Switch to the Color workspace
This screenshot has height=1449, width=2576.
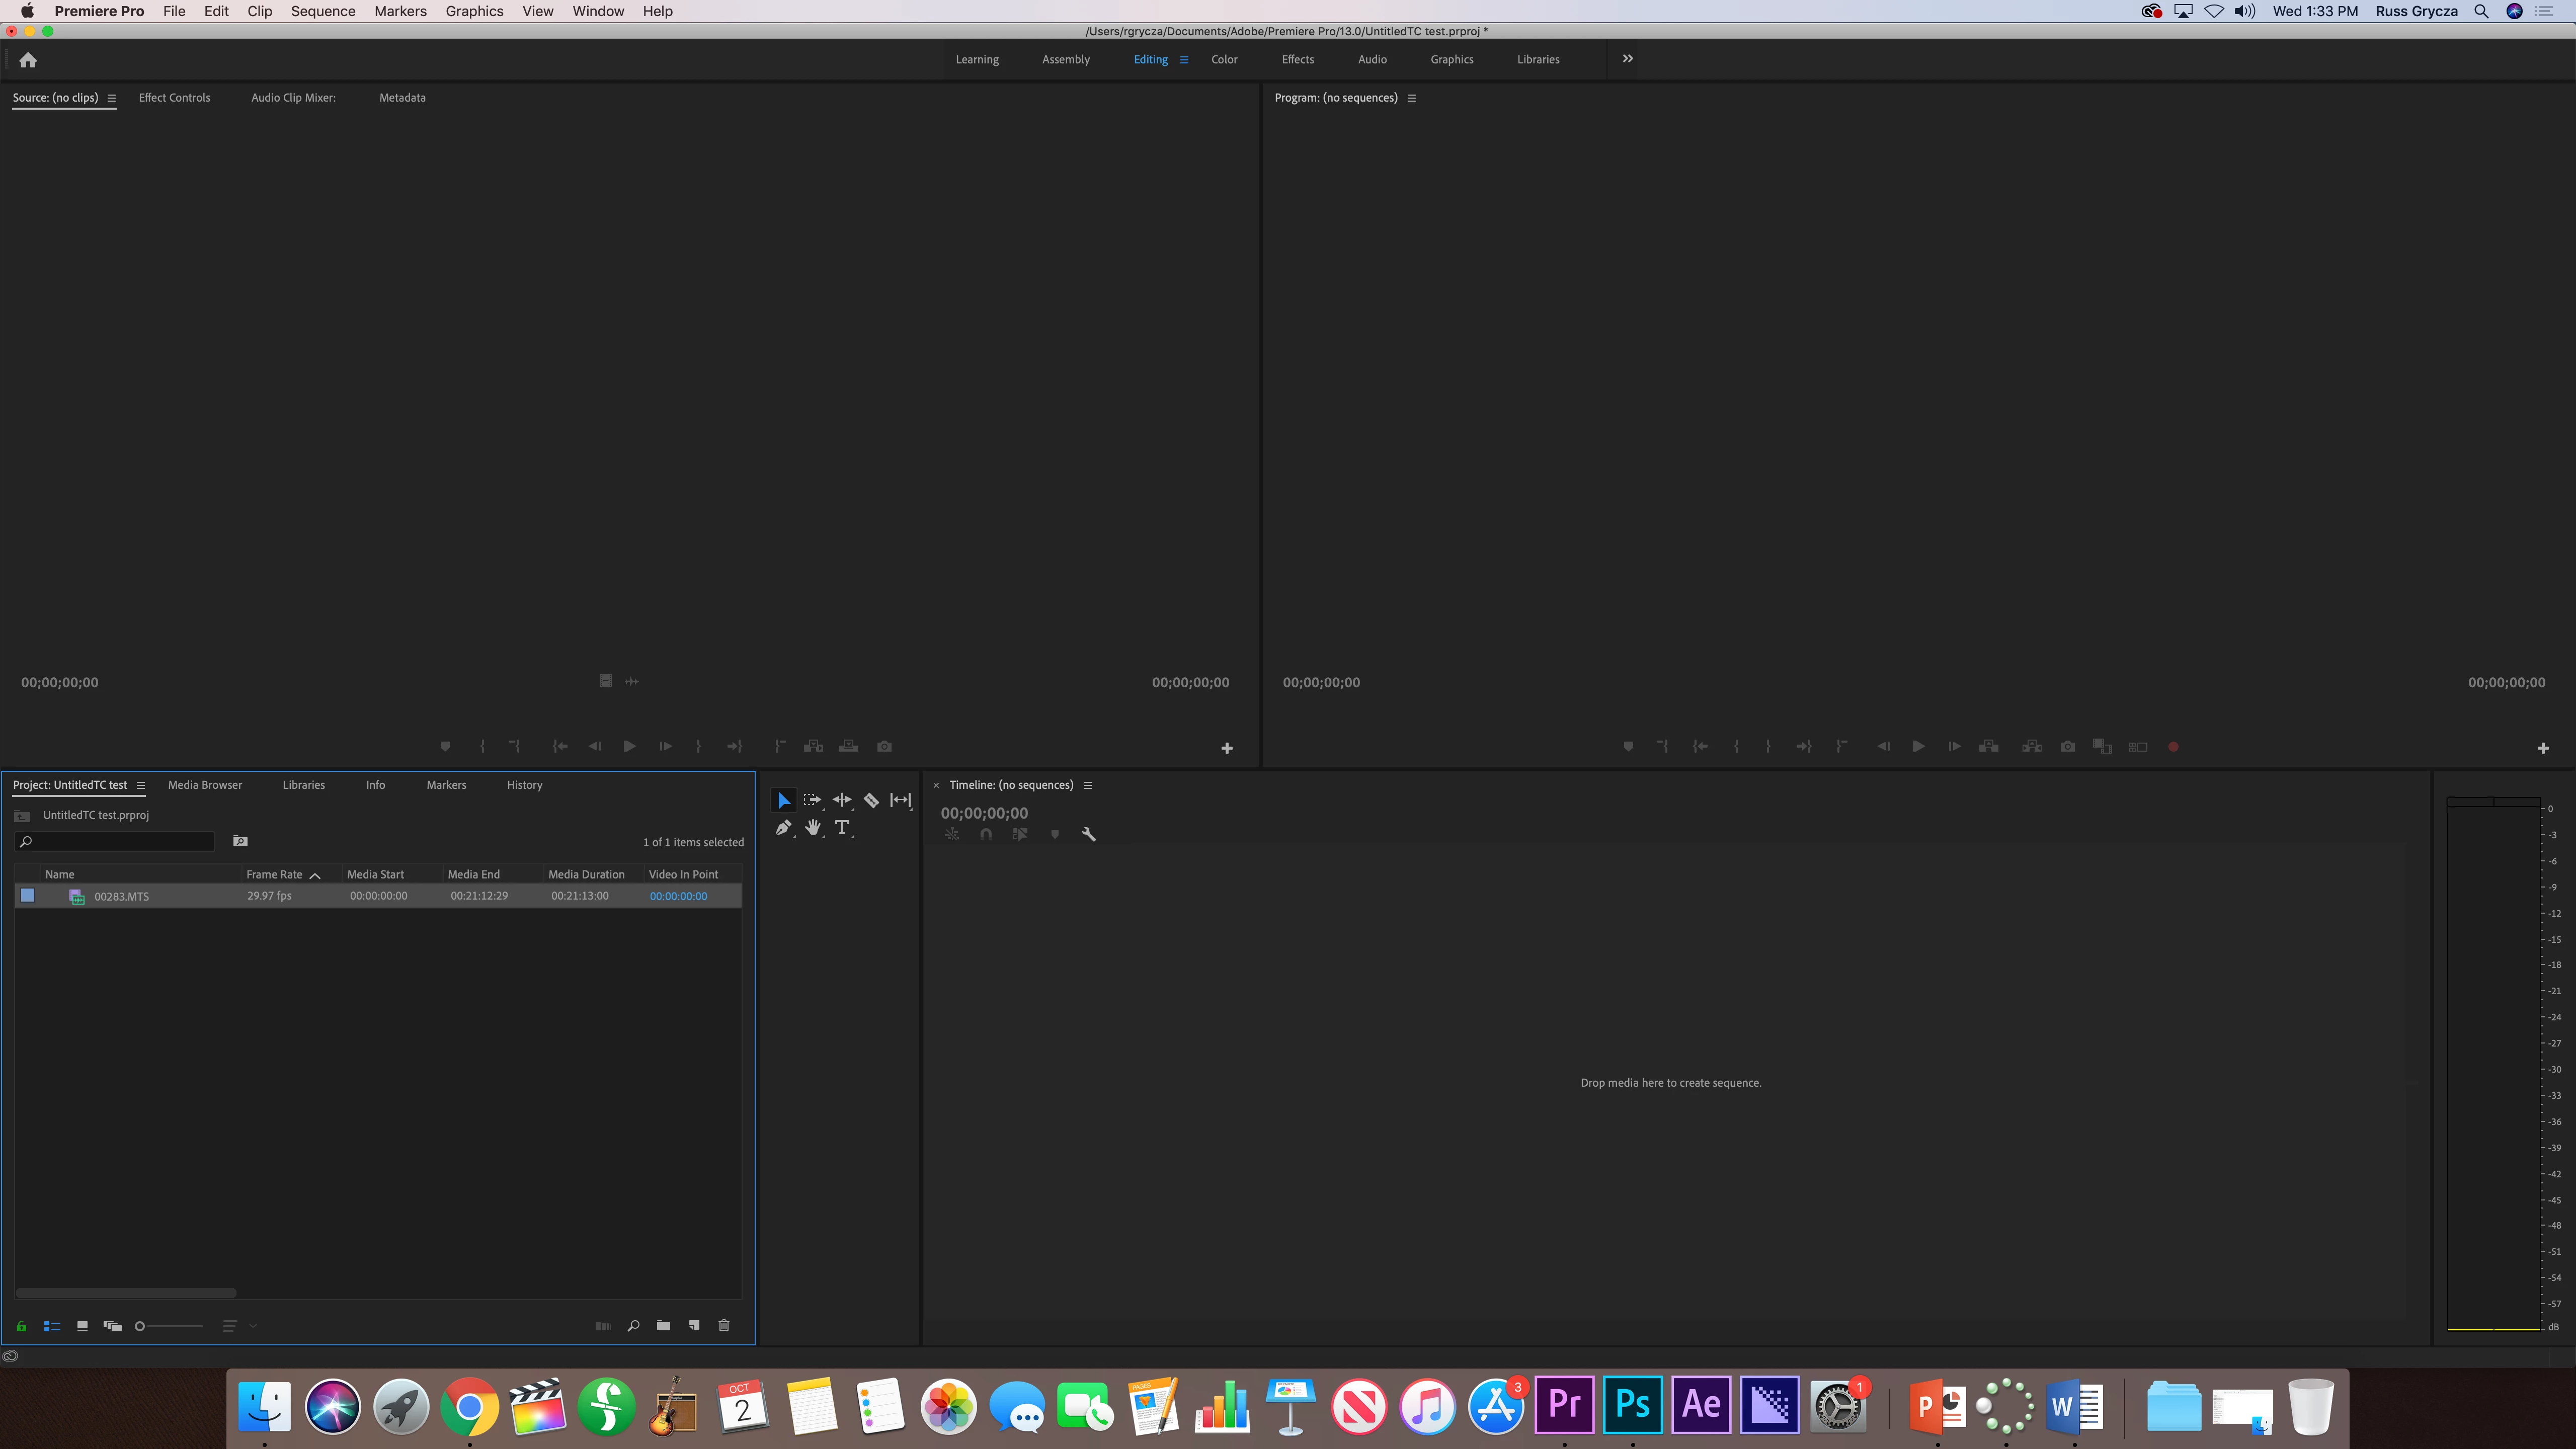1224,60
